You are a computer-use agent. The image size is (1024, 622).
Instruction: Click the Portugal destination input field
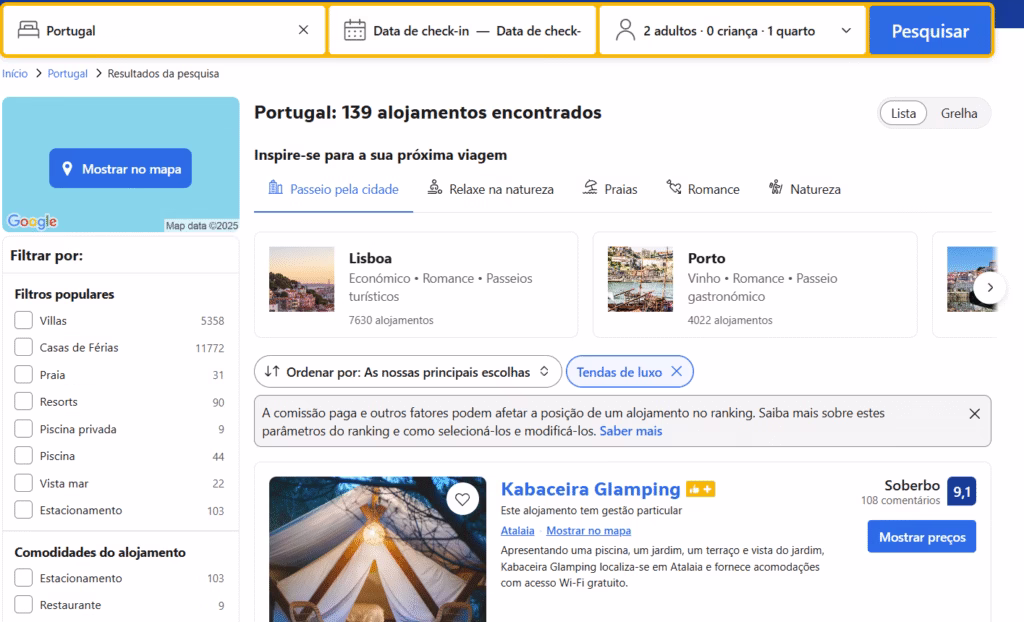pos(164,31)
